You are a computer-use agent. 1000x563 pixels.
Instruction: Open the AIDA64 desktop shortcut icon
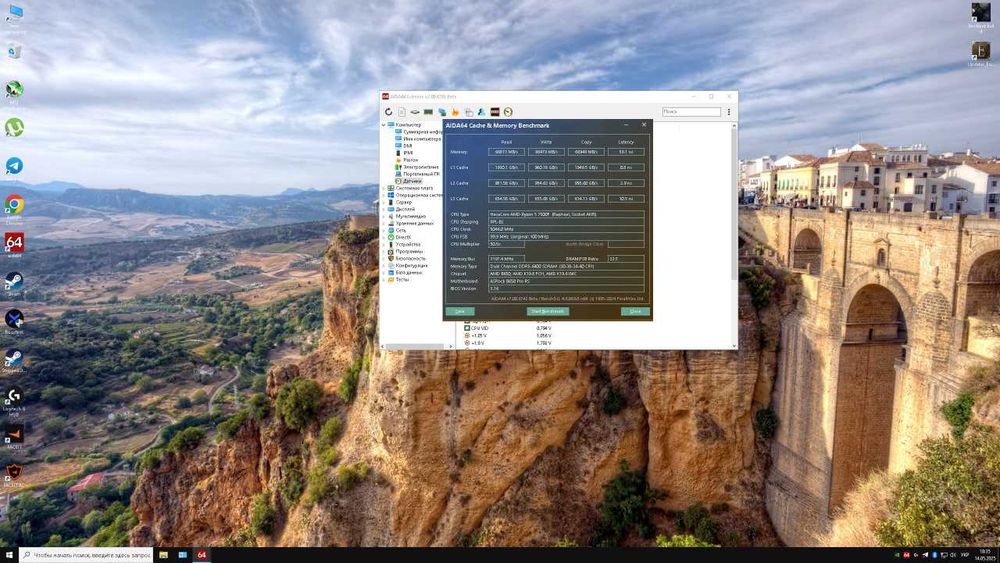point(14,243)
